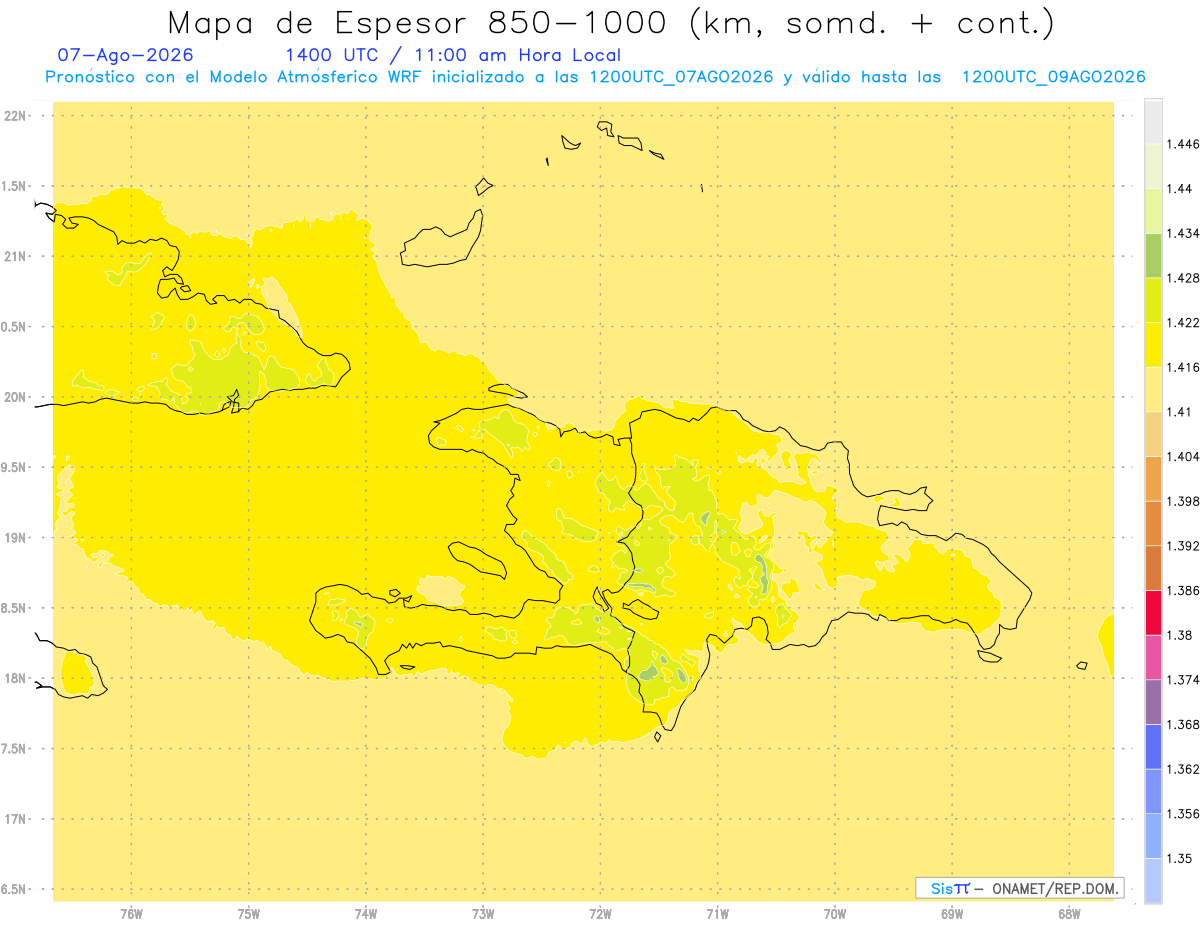The image size is (1200, 927).
Task: Click the 76W longitude axis label
Action: (131, 914)
